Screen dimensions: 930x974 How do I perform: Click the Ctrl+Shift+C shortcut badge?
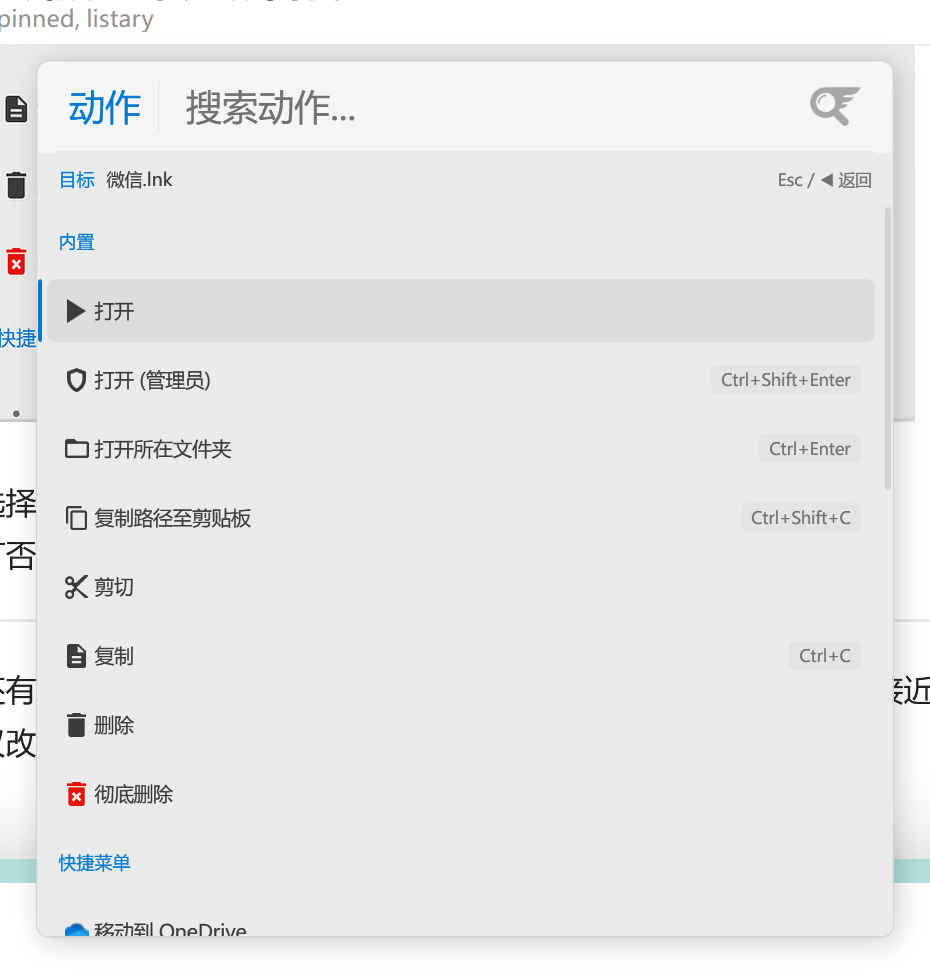pos(801,517)
